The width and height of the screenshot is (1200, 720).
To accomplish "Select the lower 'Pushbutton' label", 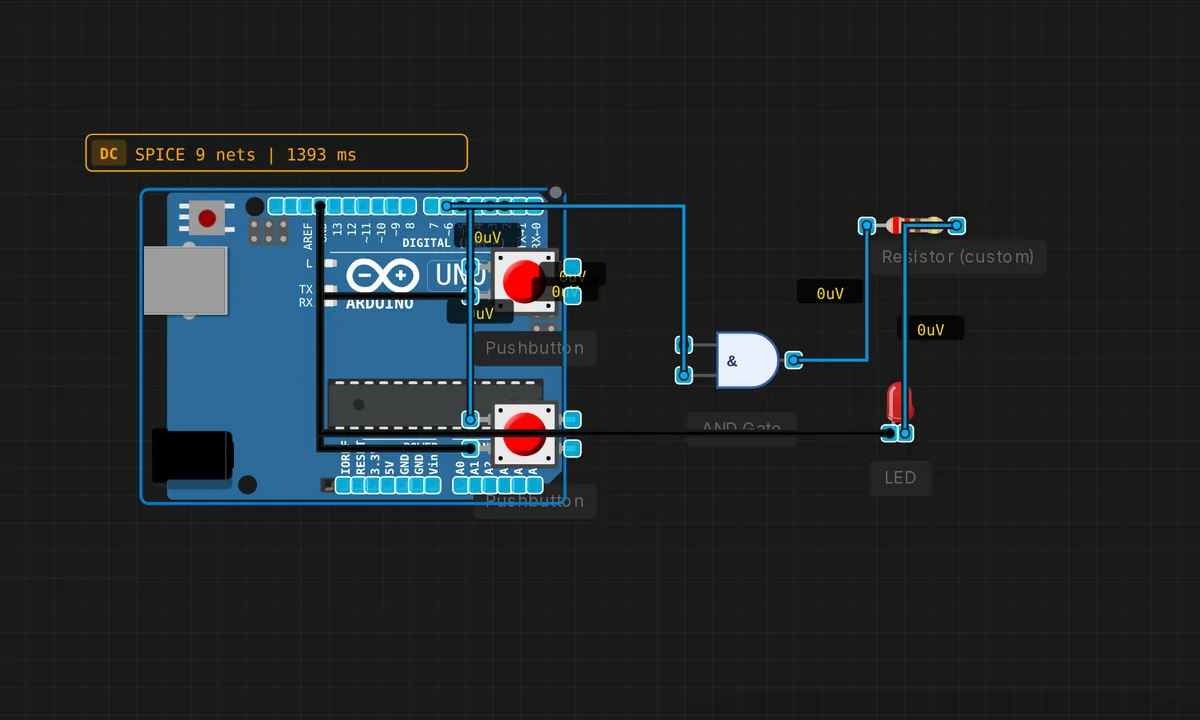I will (534, 501).
